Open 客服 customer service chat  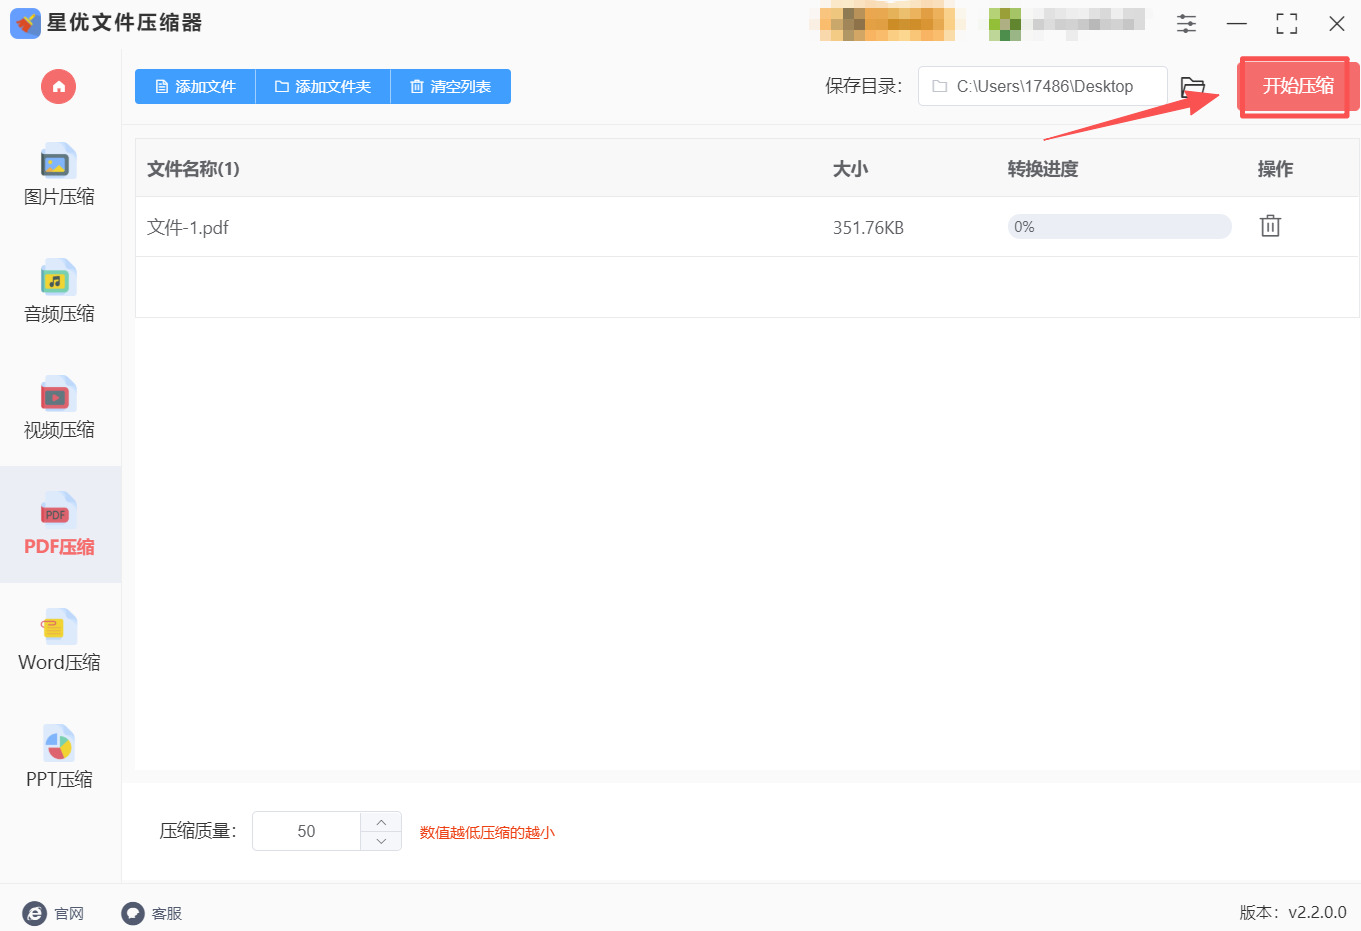pyautogui.click(x=151, y=913)
